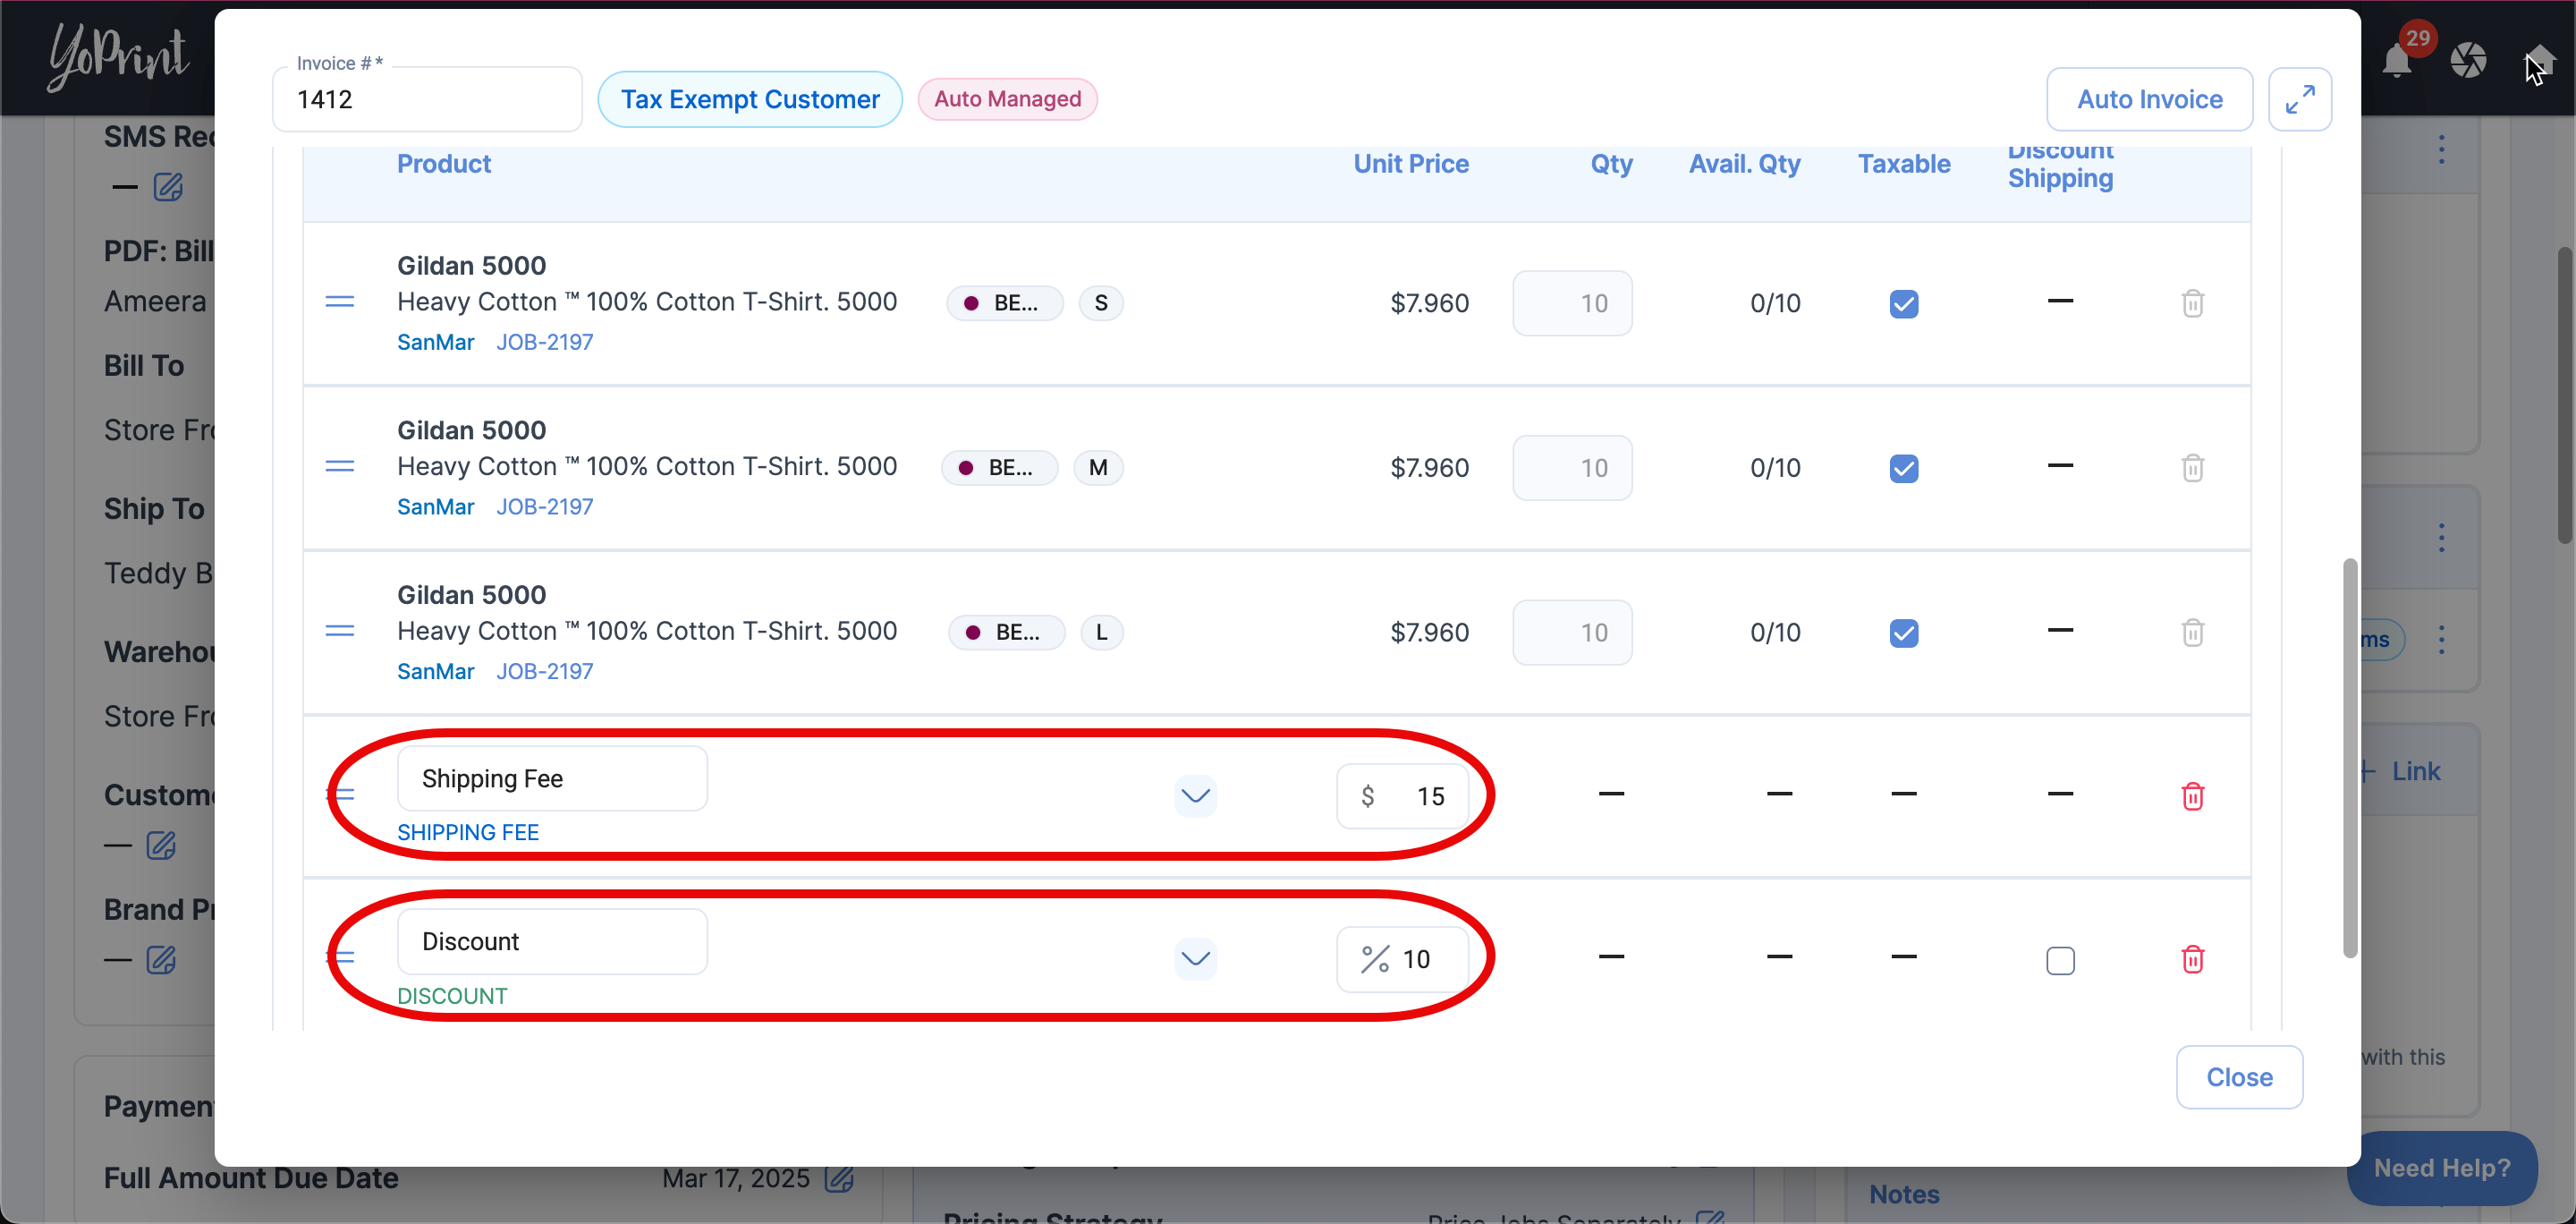
Task: Click the Tax Exempt Customer badge
Action: point(750,99)
